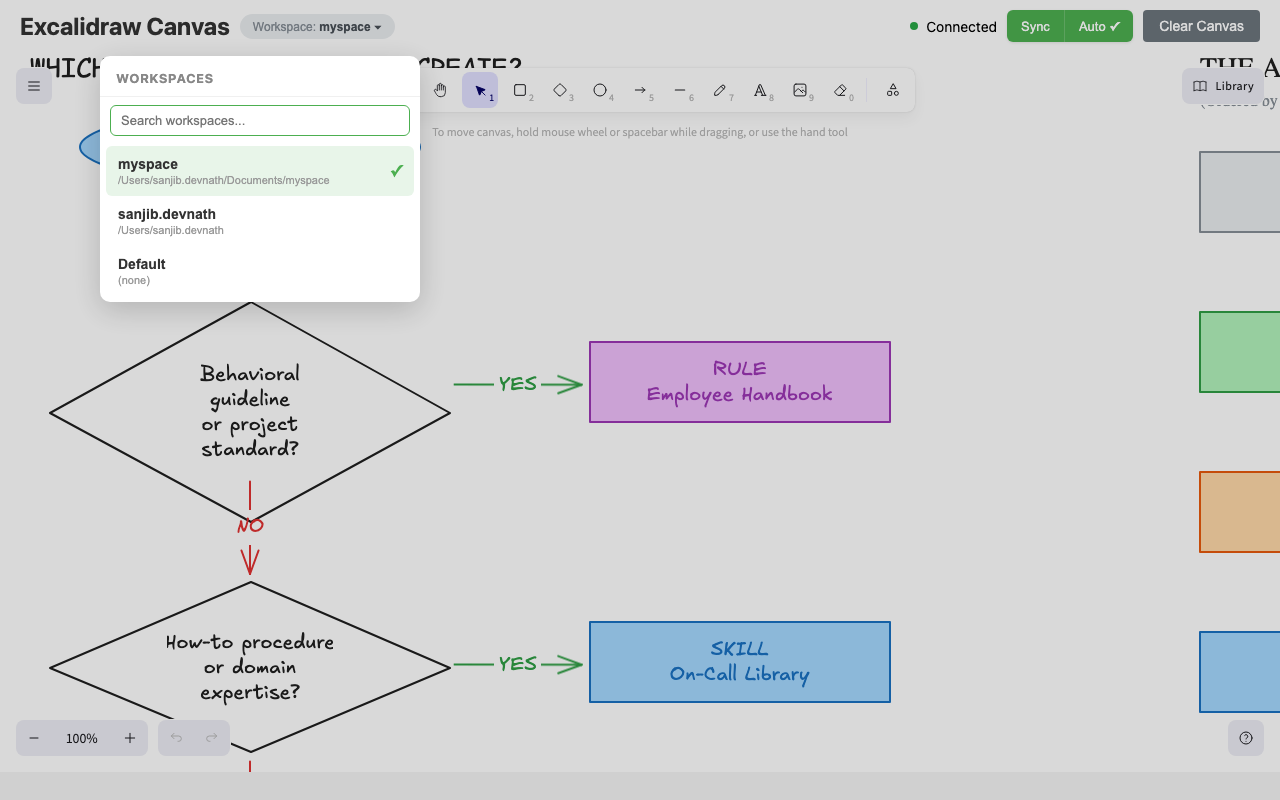The width and height of the screenshot is (1280, 800).
Task: Click Clear Canvas
Action: (1200, 26)
